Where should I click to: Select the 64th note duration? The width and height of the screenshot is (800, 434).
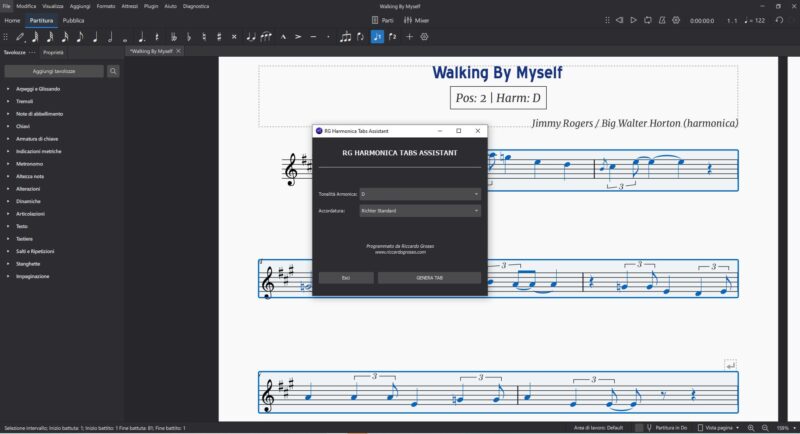click(35, 37)
